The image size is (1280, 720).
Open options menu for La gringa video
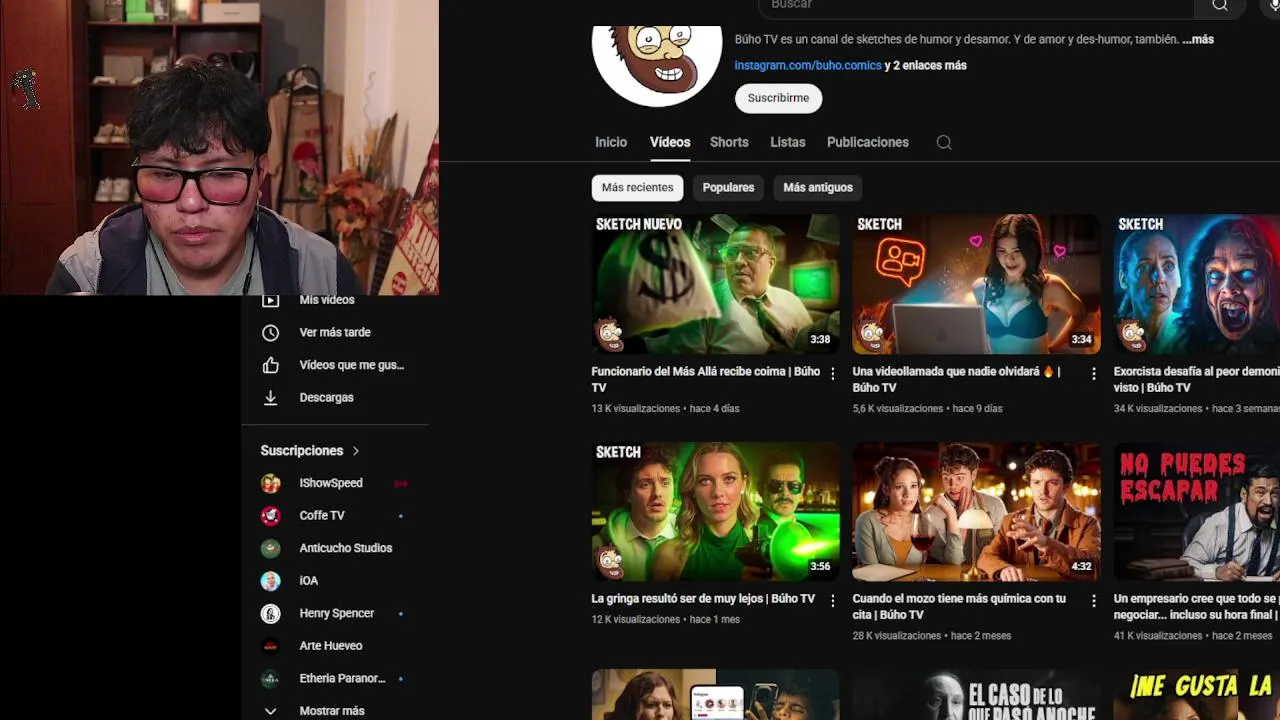coord(832,601)
